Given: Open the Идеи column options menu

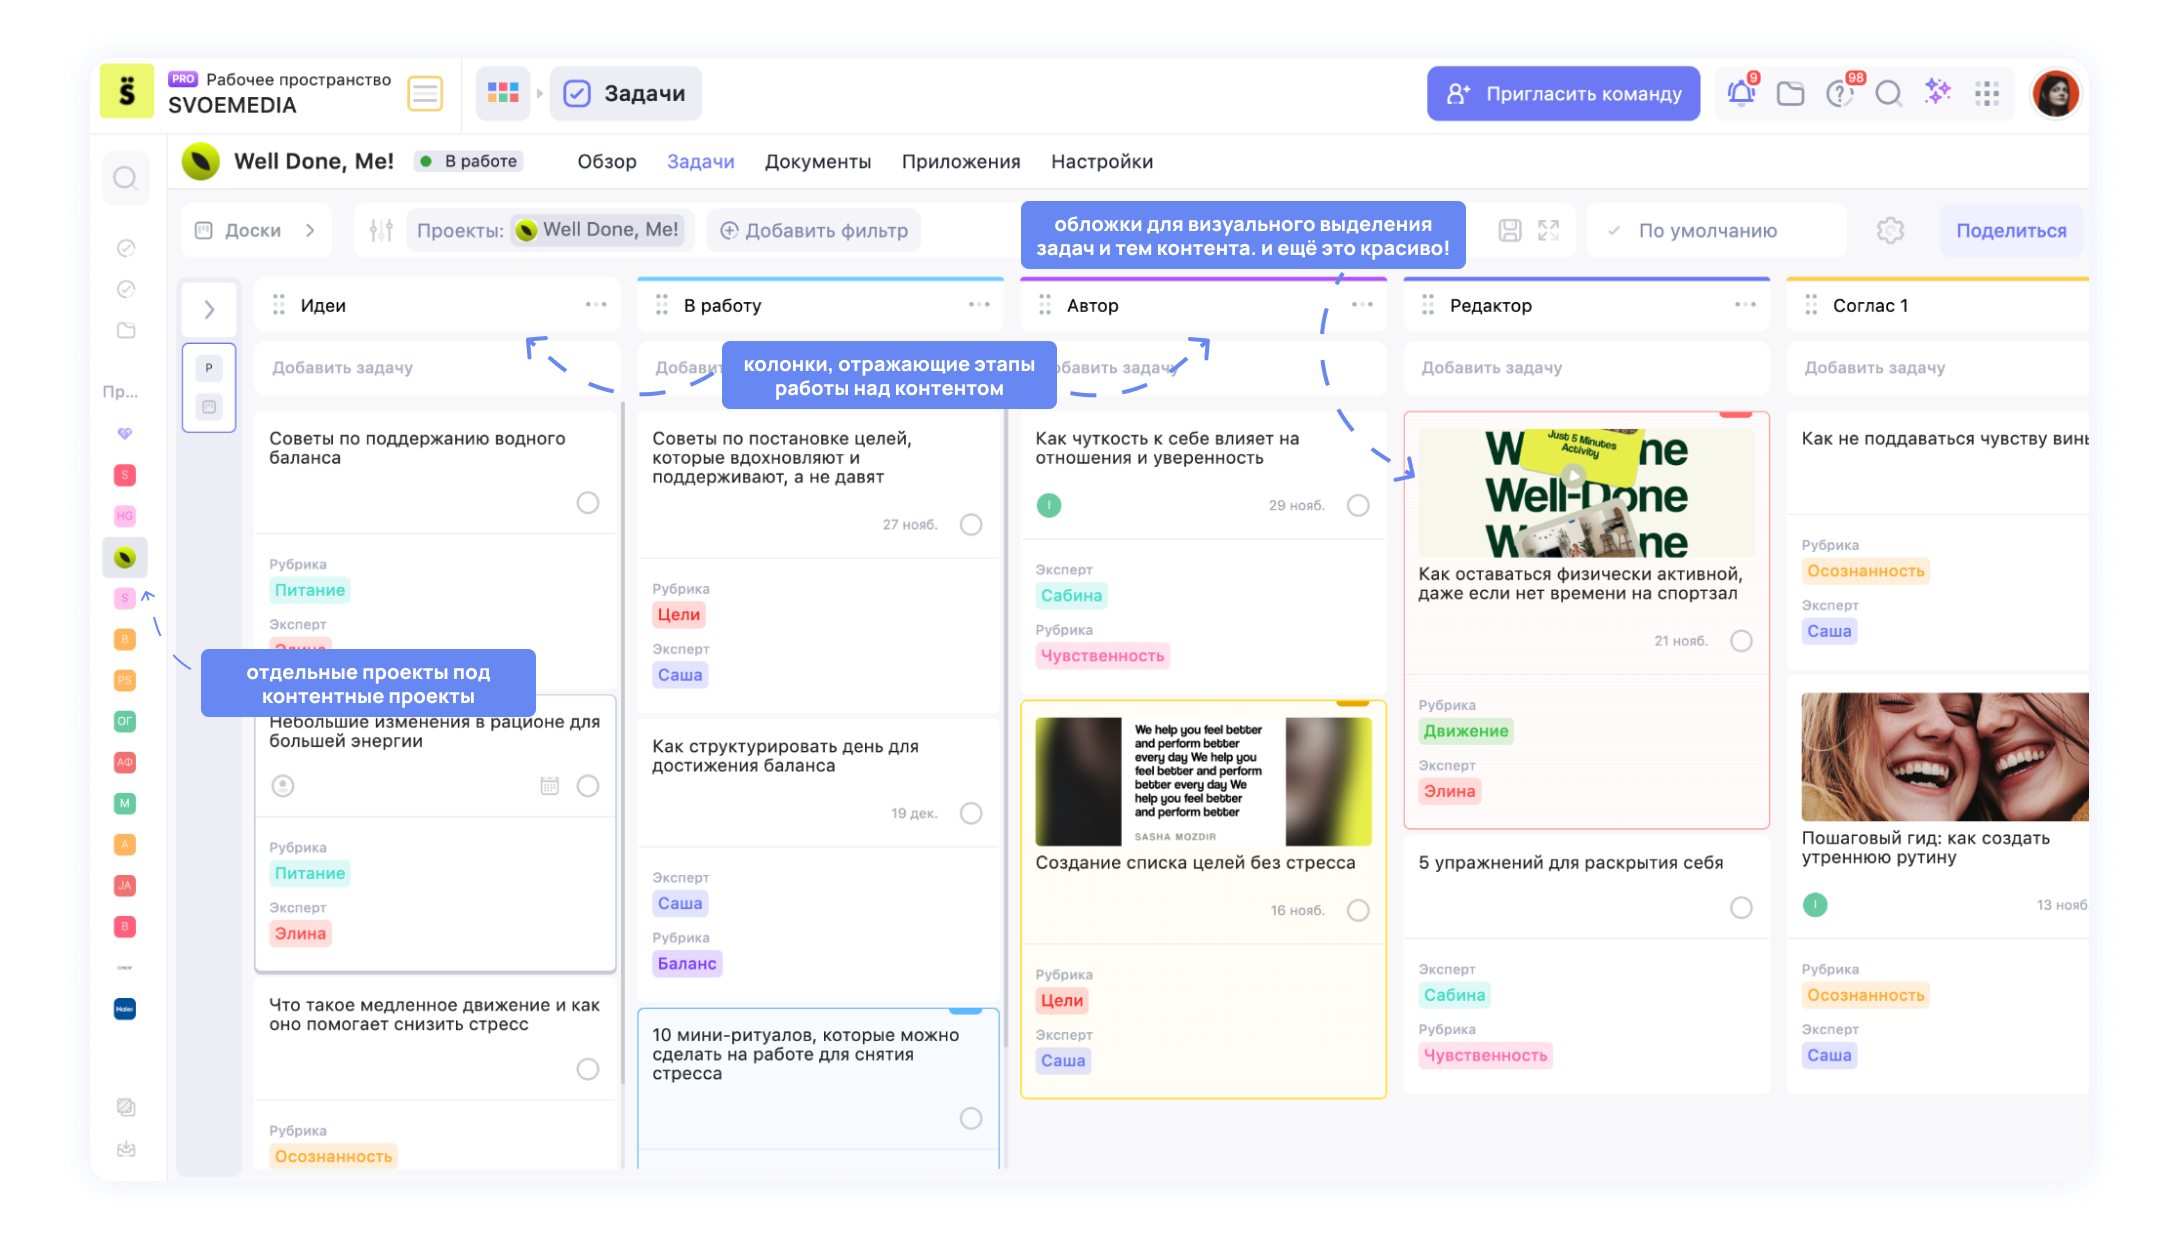Looking at the screenshot, I should pyautogui.click(x=597, y=305).
